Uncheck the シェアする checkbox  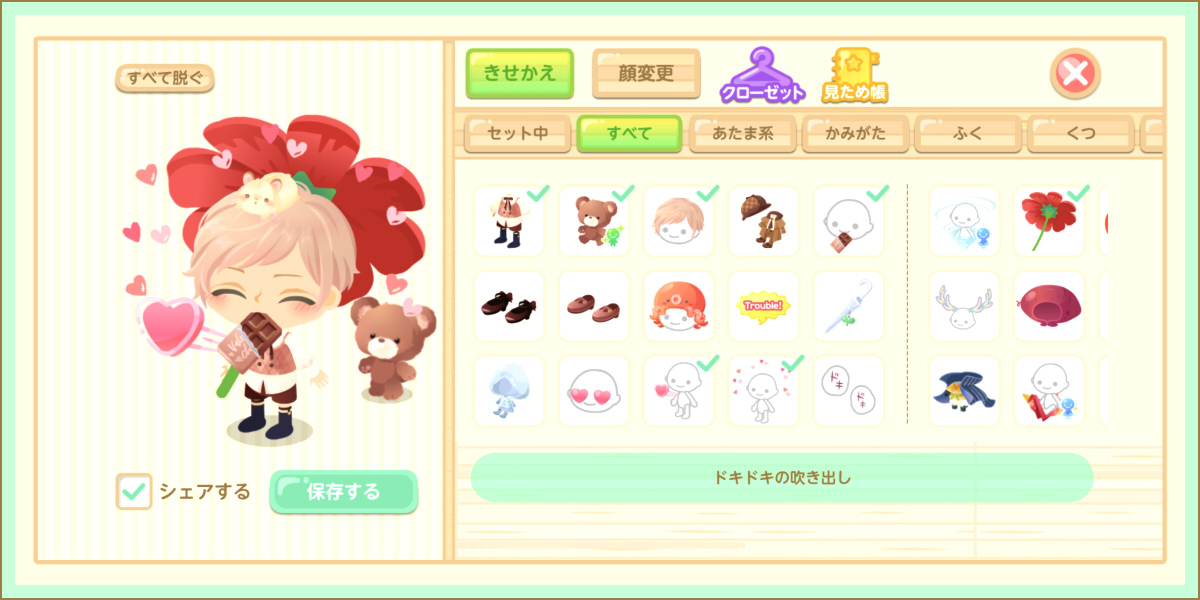[134, 491]
